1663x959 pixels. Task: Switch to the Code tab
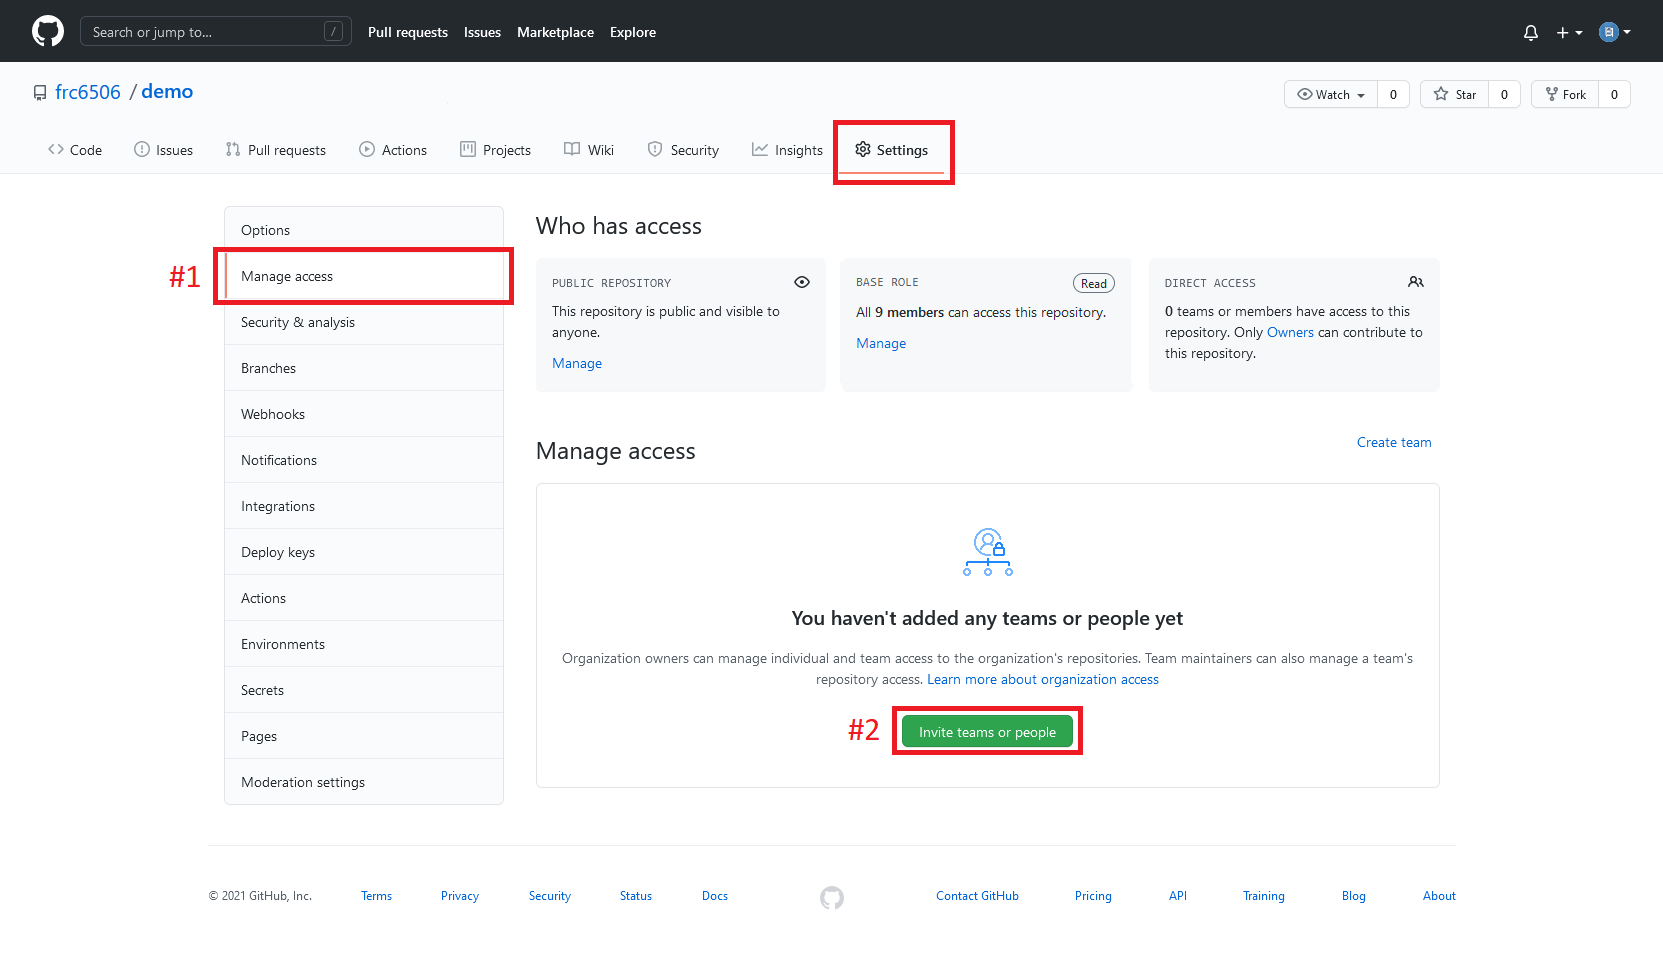[75, 150]
